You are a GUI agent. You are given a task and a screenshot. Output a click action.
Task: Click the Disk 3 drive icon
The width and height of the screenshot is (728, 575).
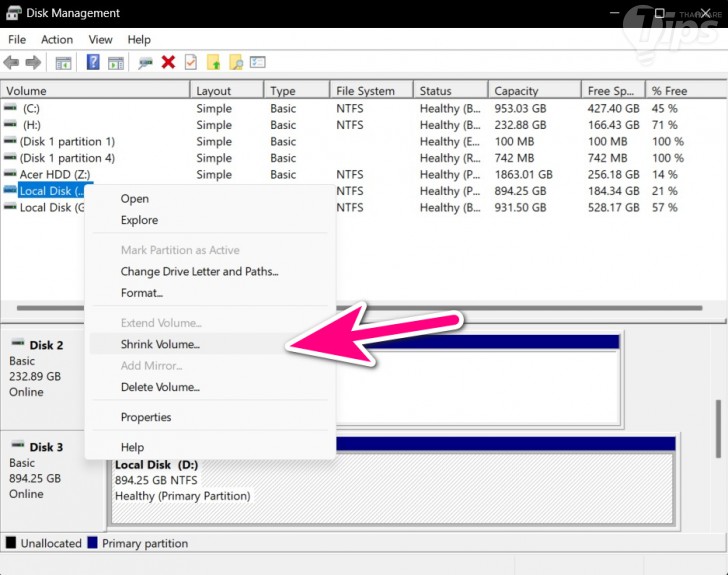[18, 444]
